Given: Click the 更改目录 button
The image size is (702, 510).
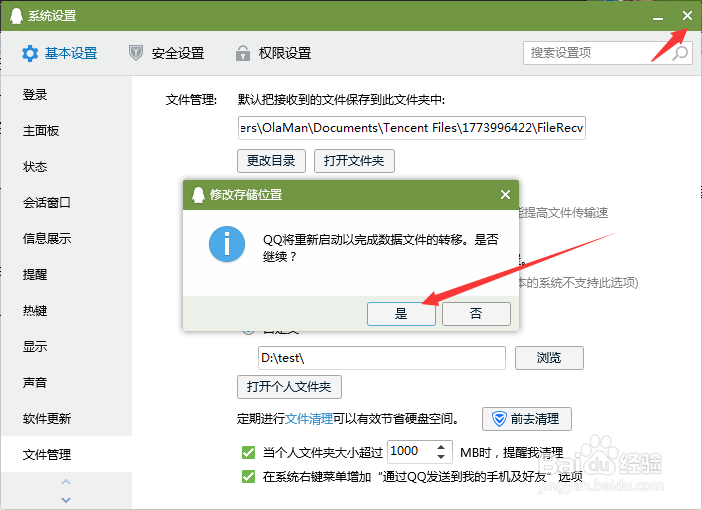Looking at the screenshot, I should pos(271,161).
